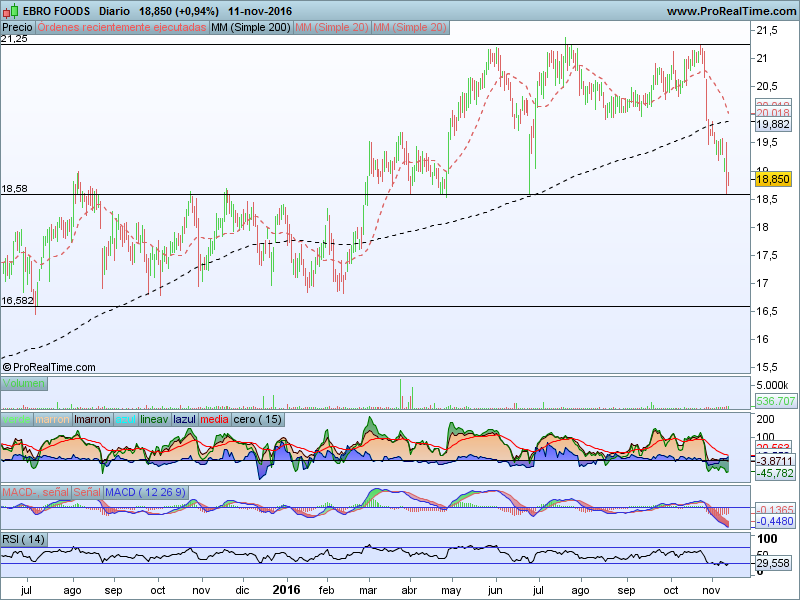Select the Precio panel label
The height and width of the screenshot is (600, 800).
tap(17, 27)
